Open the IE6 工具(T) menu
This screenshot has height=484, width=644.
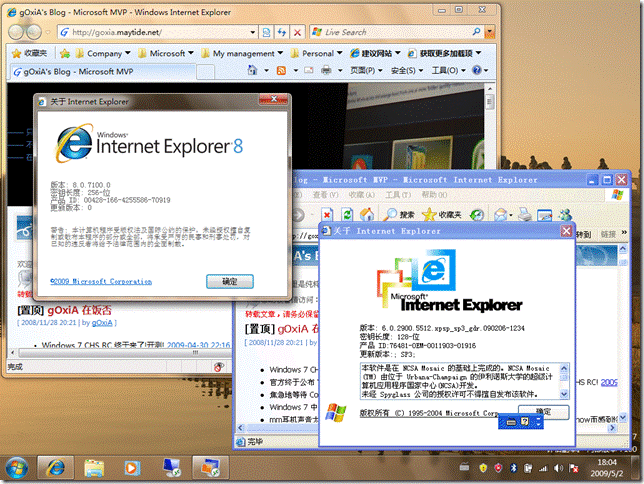click(398, 195)
